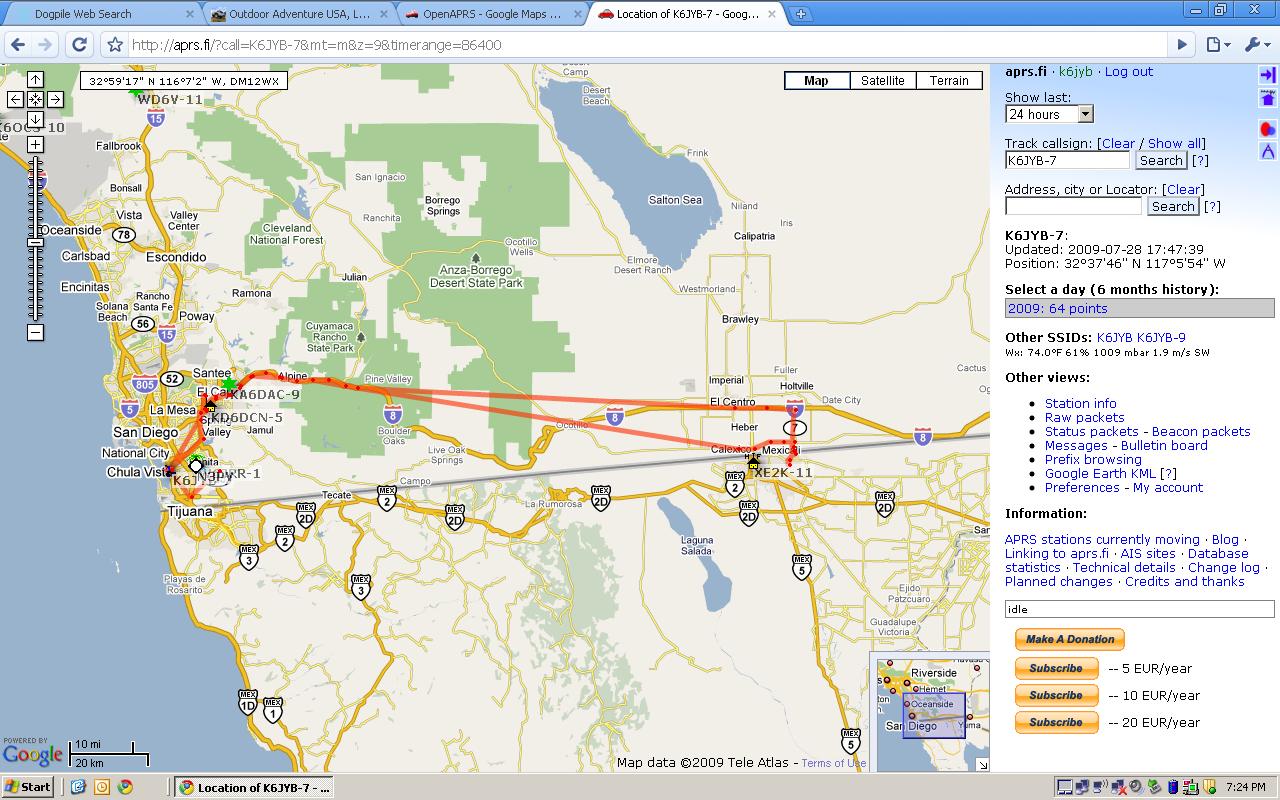Switch to the OpenAPRS Google Maps tab

490,14
